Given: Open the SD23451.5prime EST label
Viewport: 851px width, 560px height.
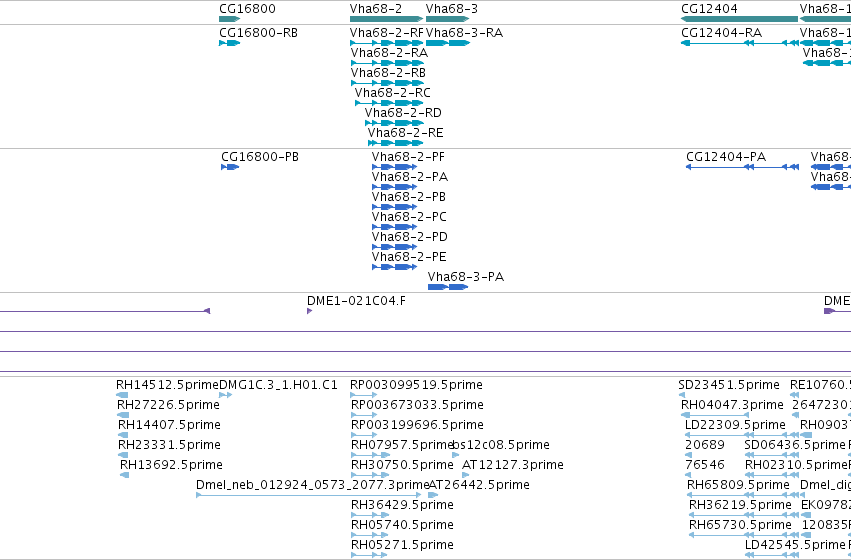Looking at the screenshot, I should click(729, 385).
